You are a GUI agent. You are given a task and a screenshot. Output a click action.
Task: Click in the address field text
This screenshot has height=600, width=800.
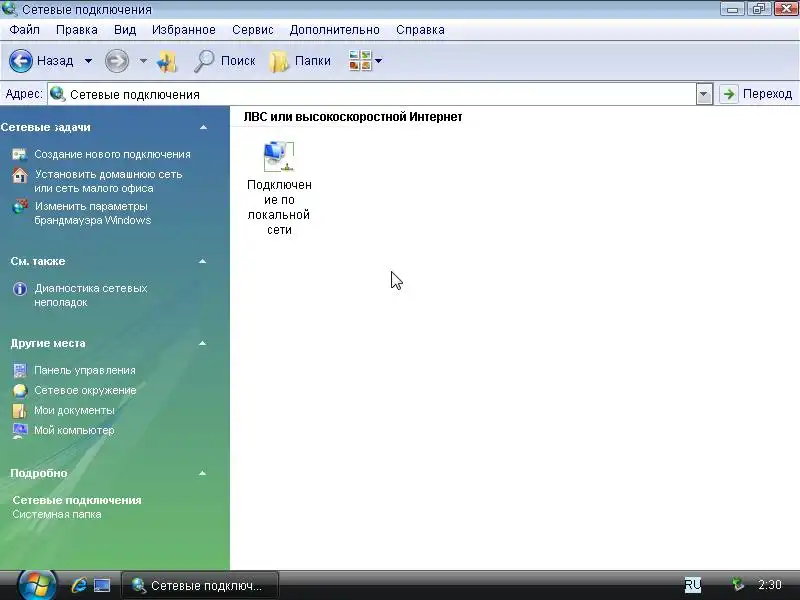point(135,94)
